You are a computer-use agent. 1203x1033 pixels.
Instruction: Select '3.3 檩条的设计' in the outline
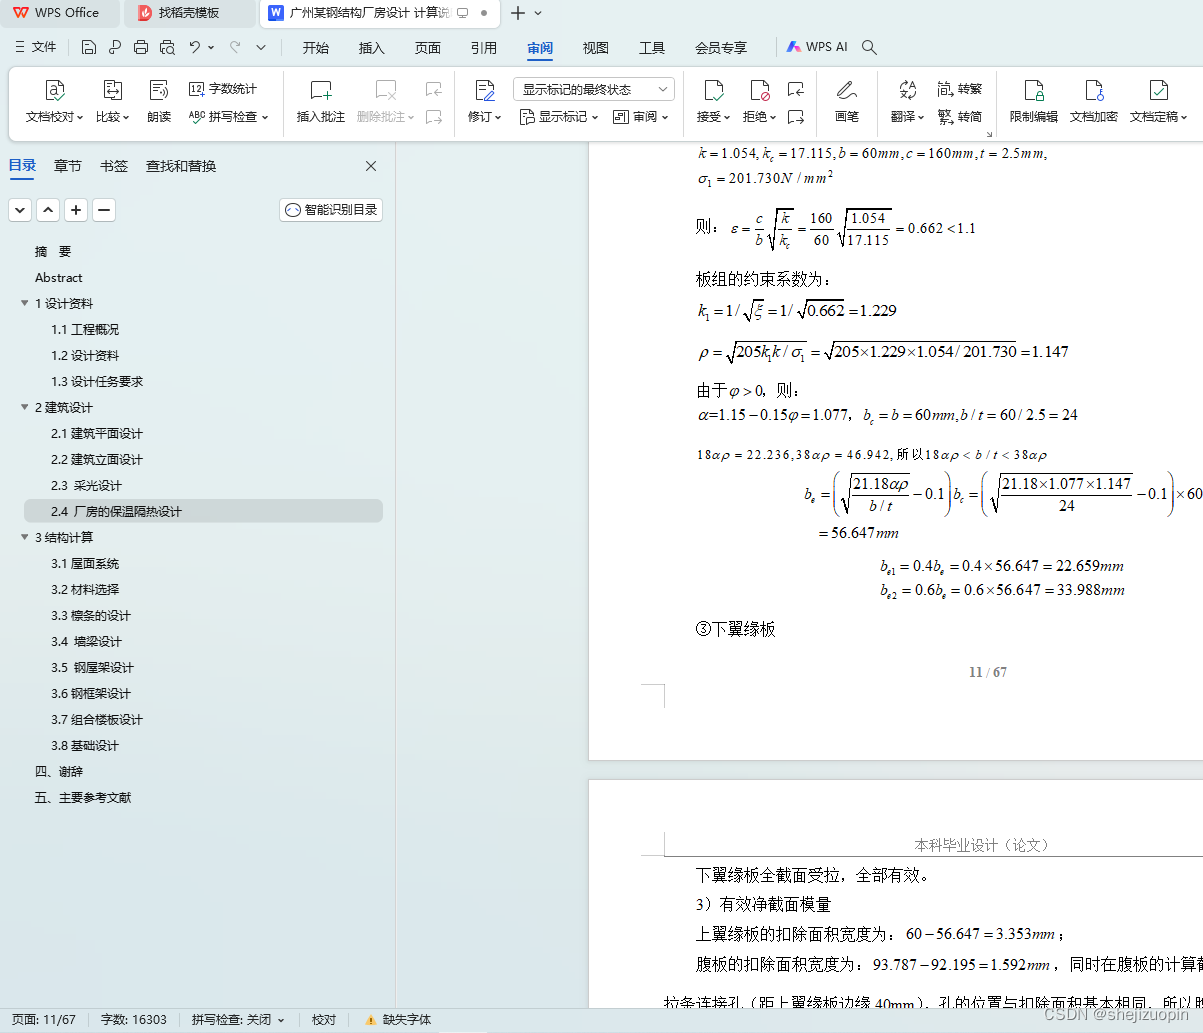click(x=91, y=615)
